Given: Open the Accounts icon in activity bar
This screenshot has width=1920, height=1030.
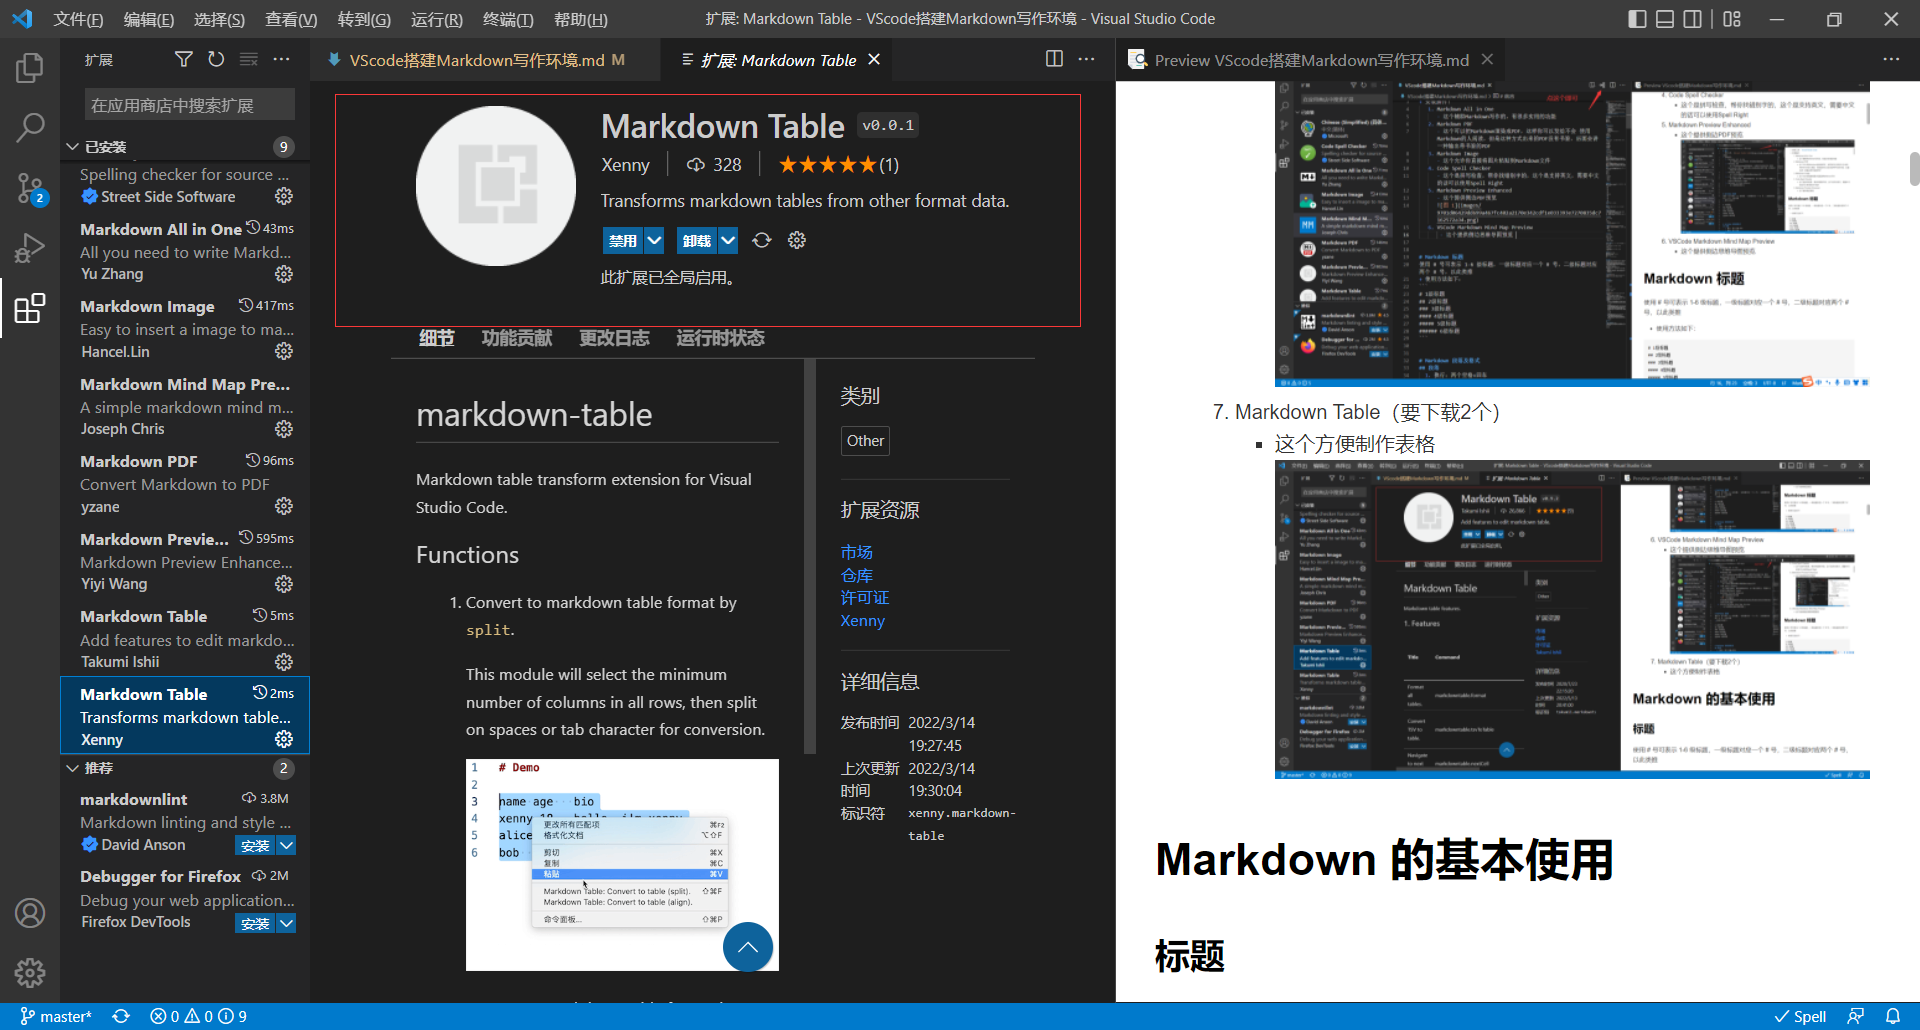Looking at the screenshot, I should click(x=30, y=913).
